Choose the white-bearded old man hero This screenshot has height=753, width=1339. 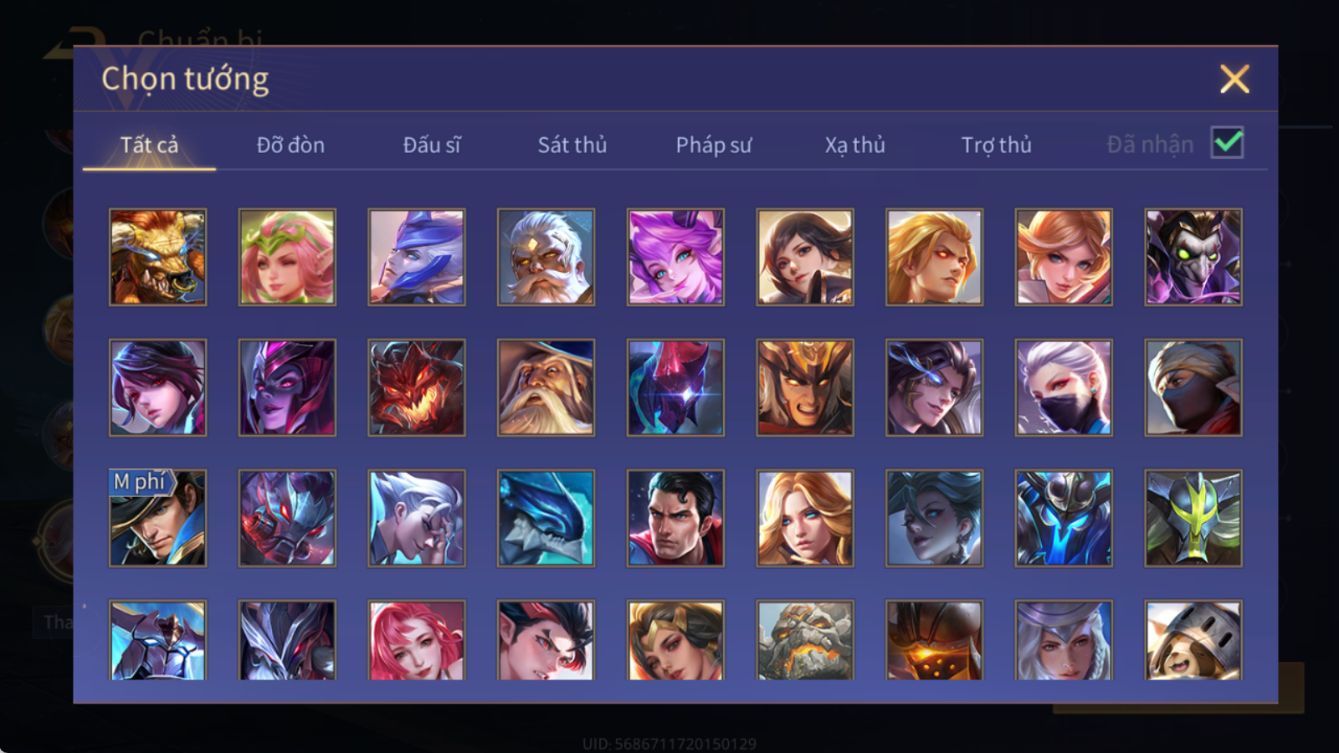pyautogui.click(x=546, y=257)
